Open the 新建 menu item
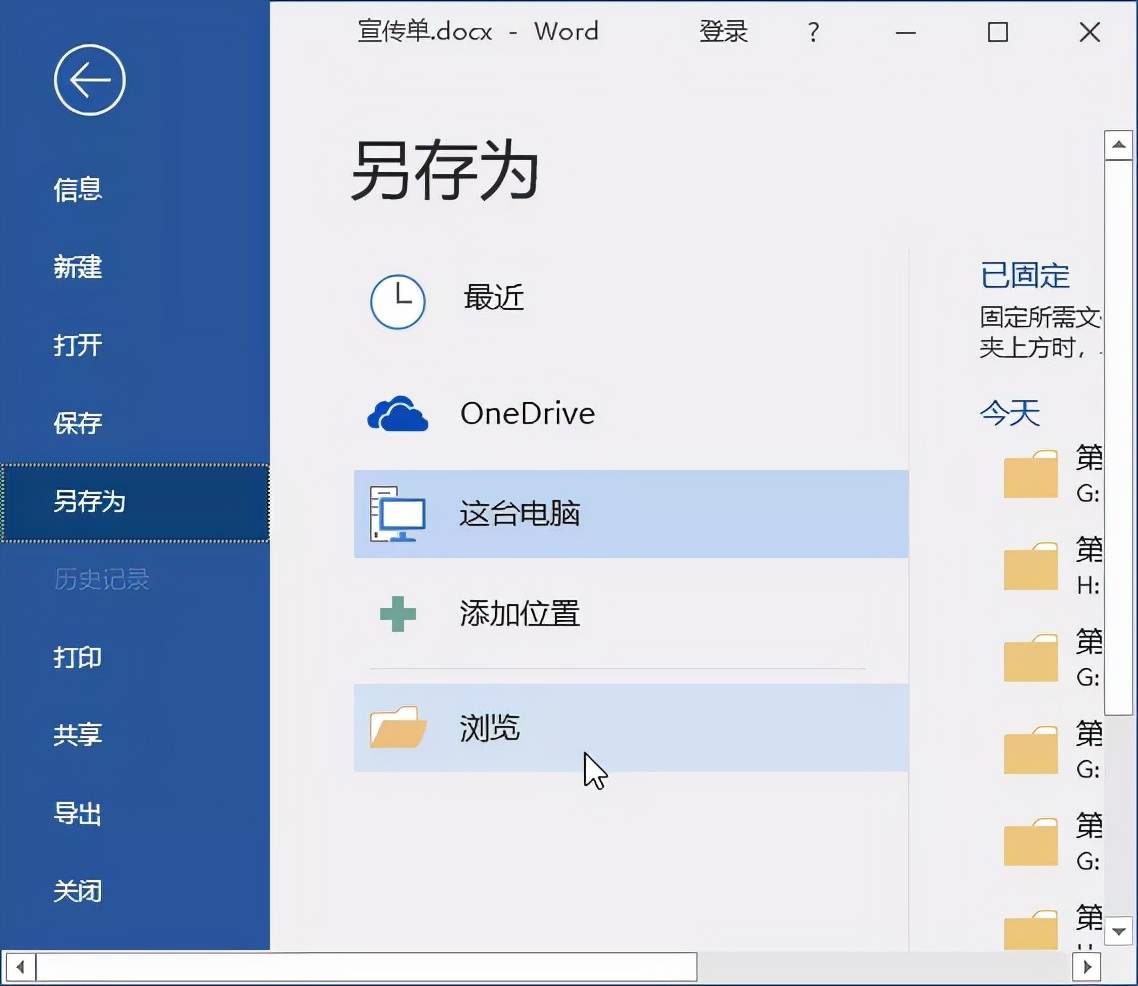The height and width of the screenshot is (986, 1138). tap(78, 267)
